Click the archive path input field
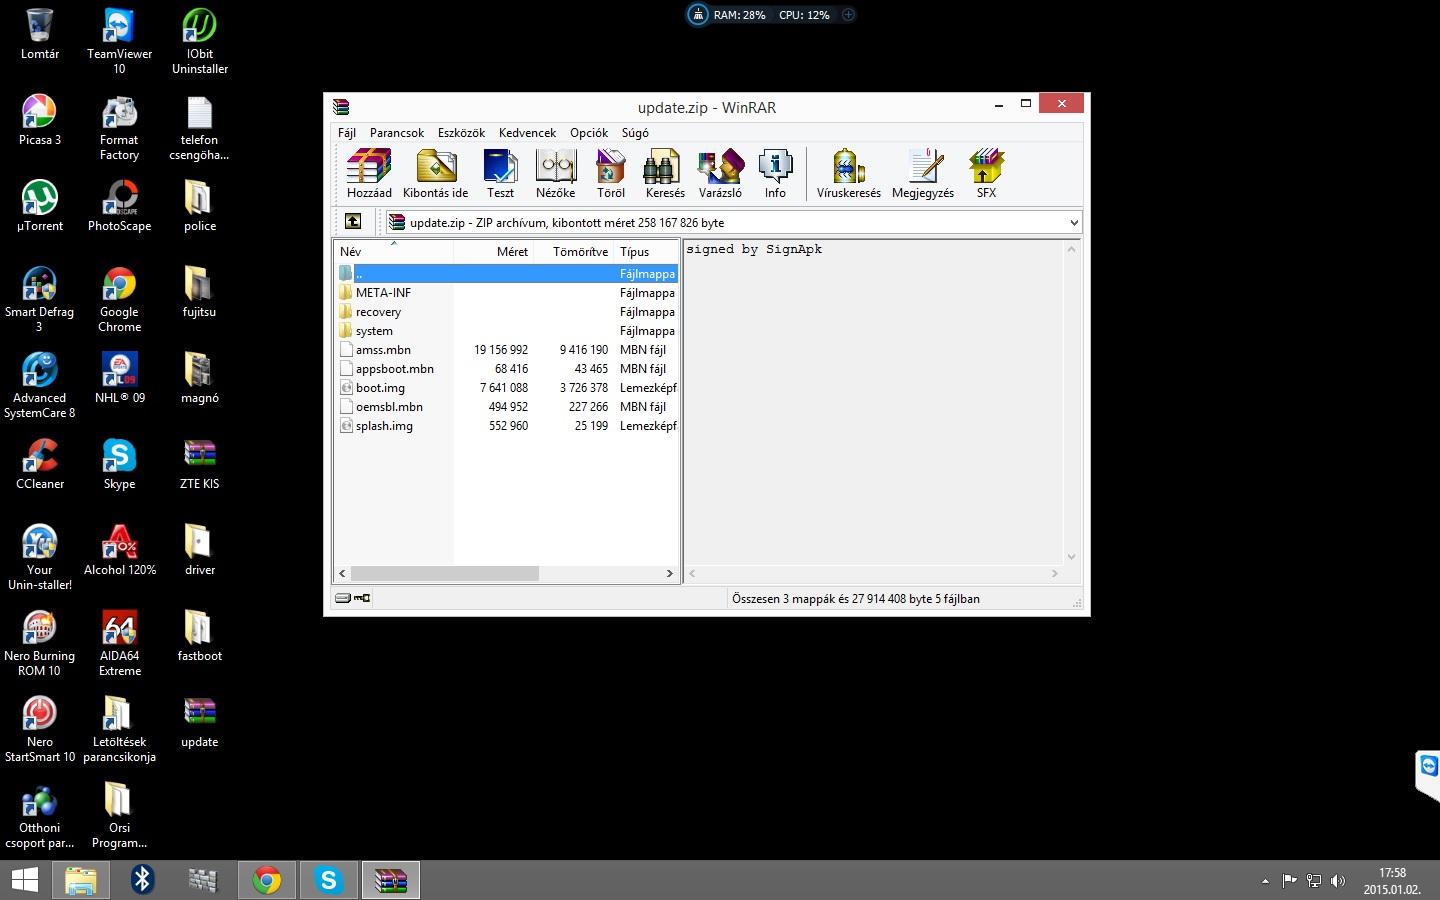The height and width of the screenshot is (900, 1440). pos(734,222)
